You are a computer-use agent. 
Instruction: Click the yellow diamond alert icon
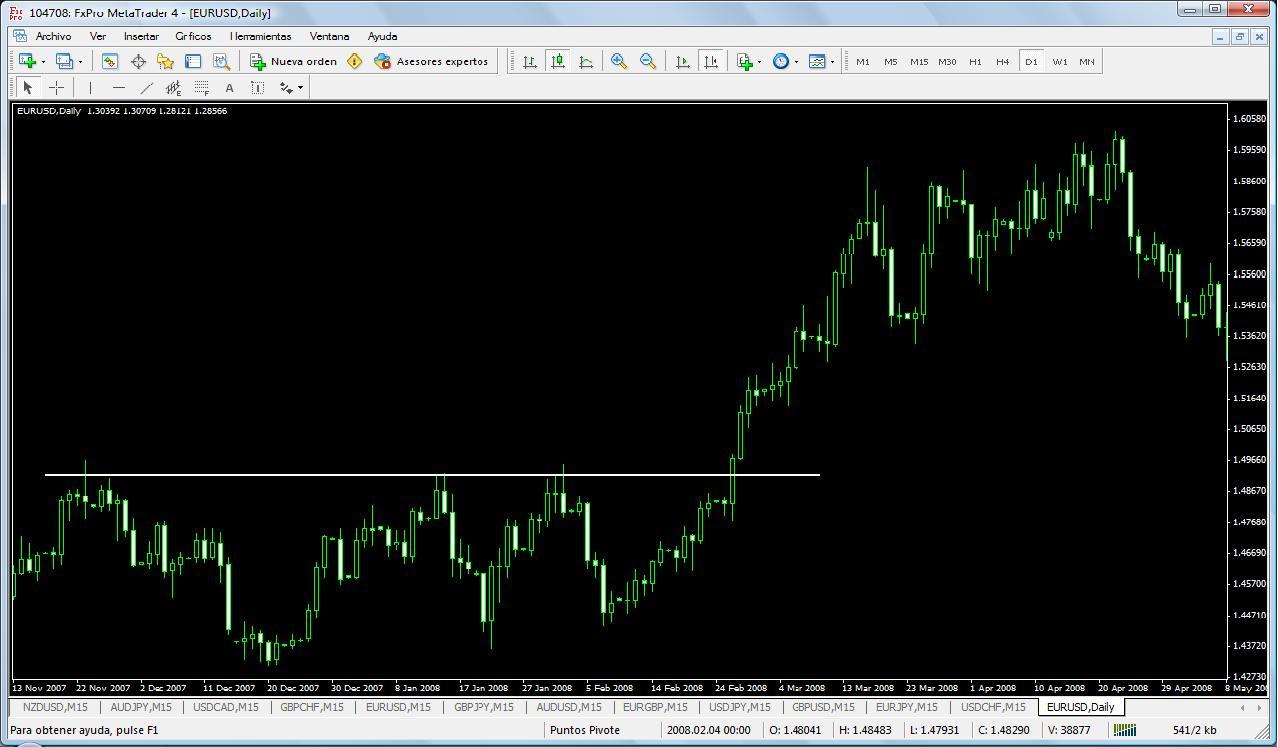(354, 61)
